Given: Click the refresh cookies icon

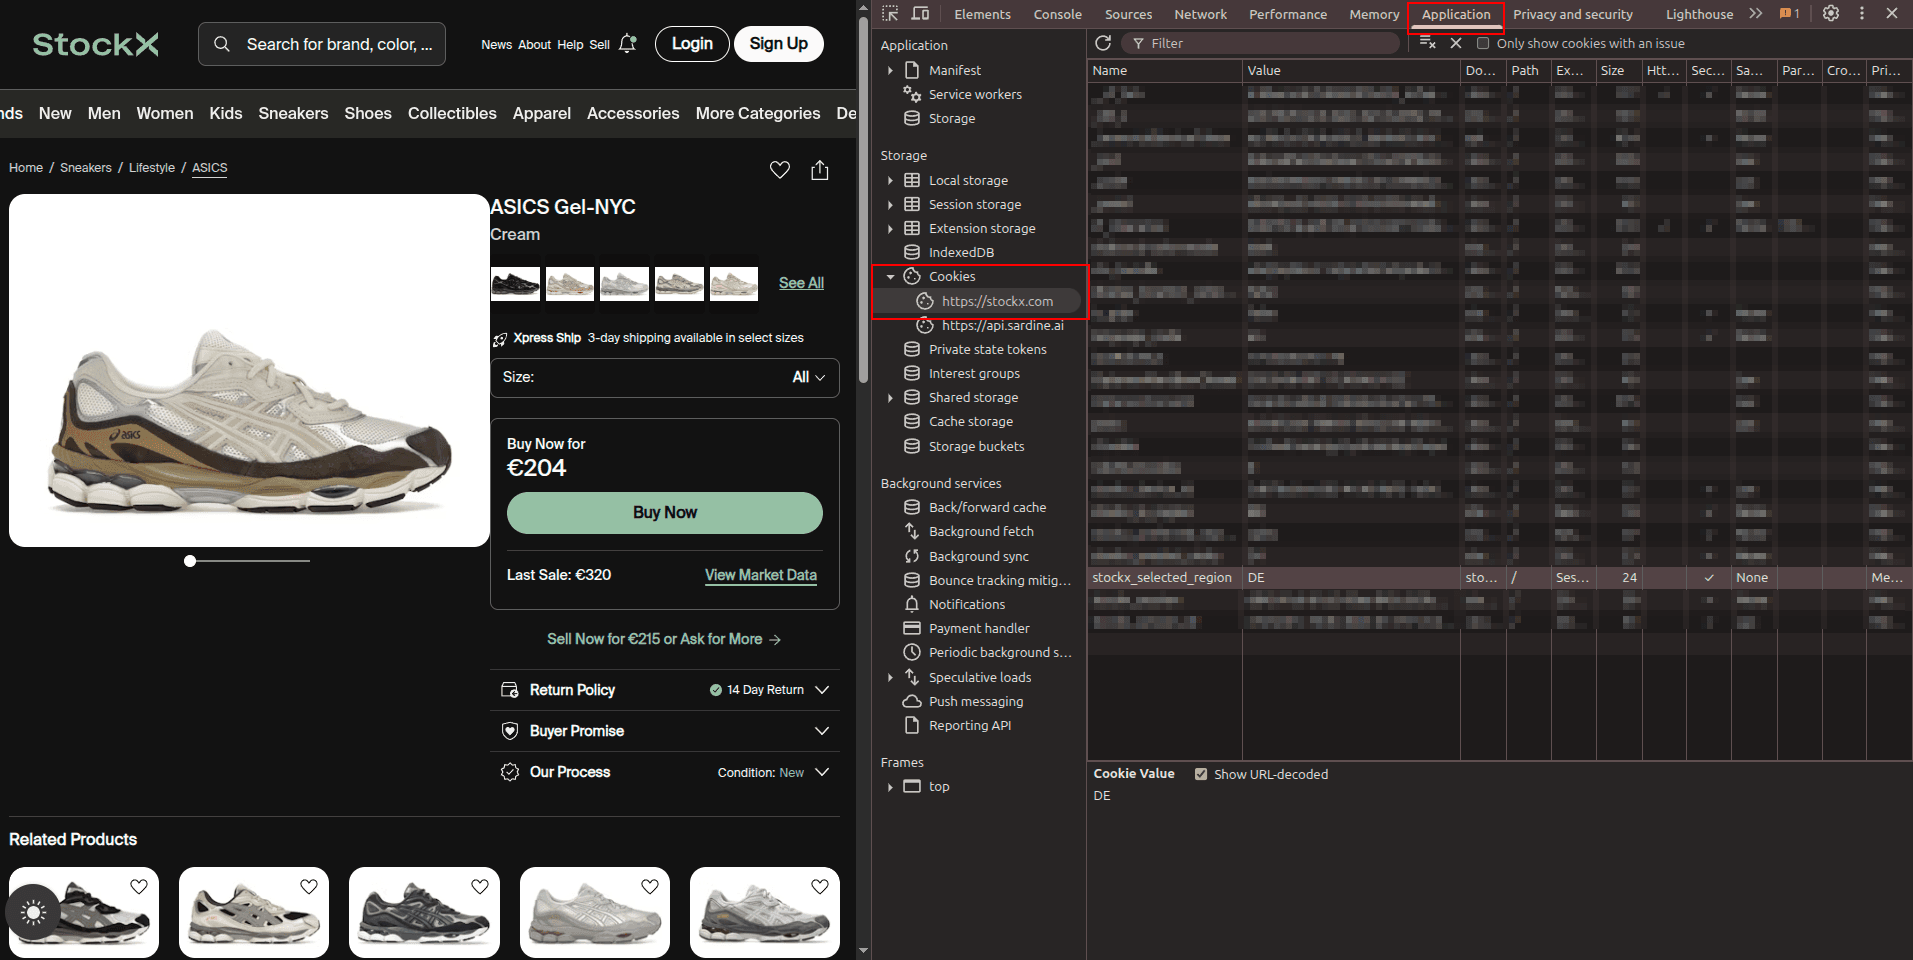Looking at the screenshot, I should point(1103,43).
